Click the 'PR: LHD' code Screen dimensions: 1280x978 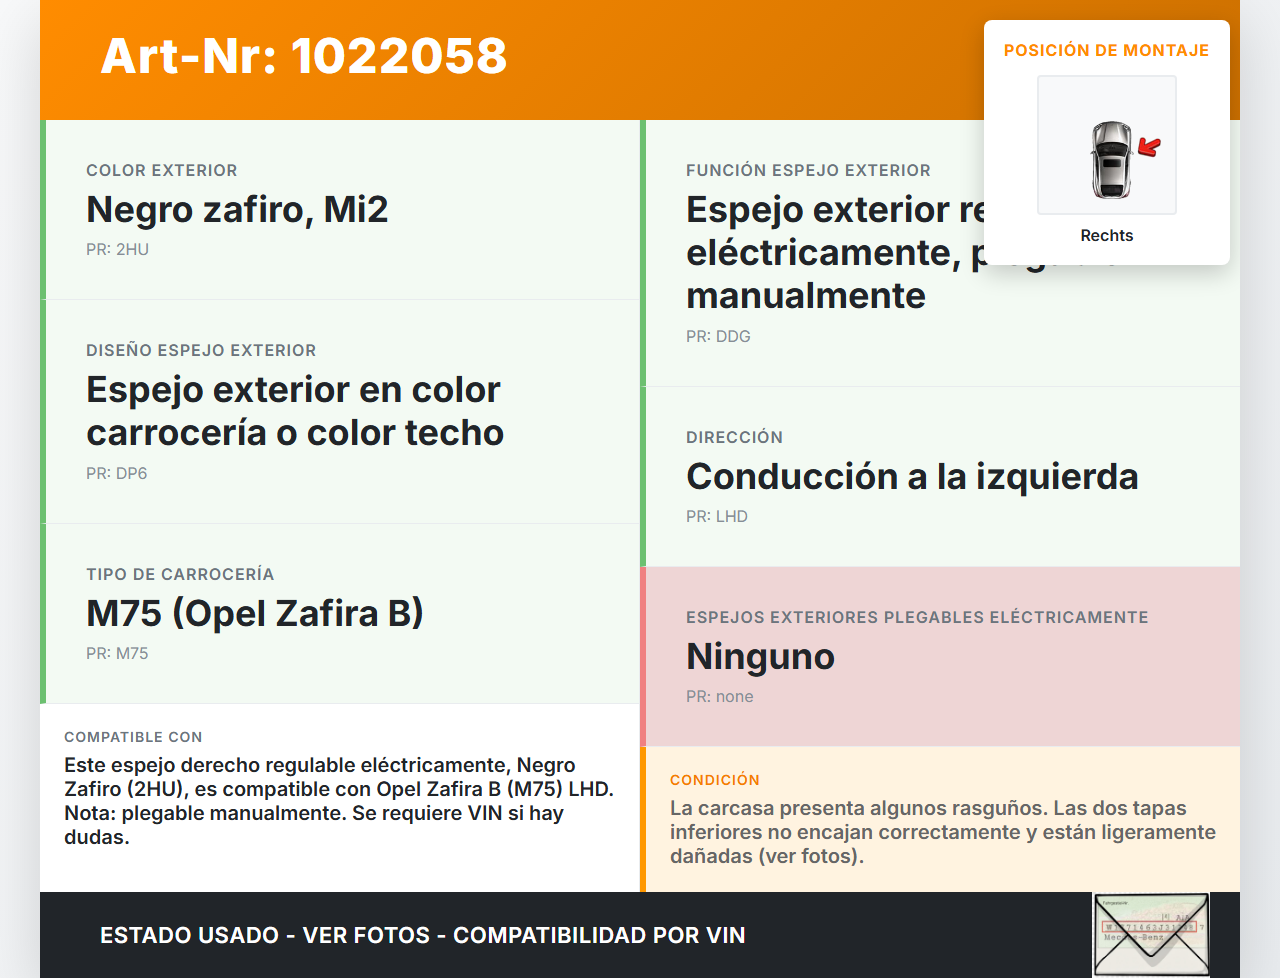pos(717,517)
